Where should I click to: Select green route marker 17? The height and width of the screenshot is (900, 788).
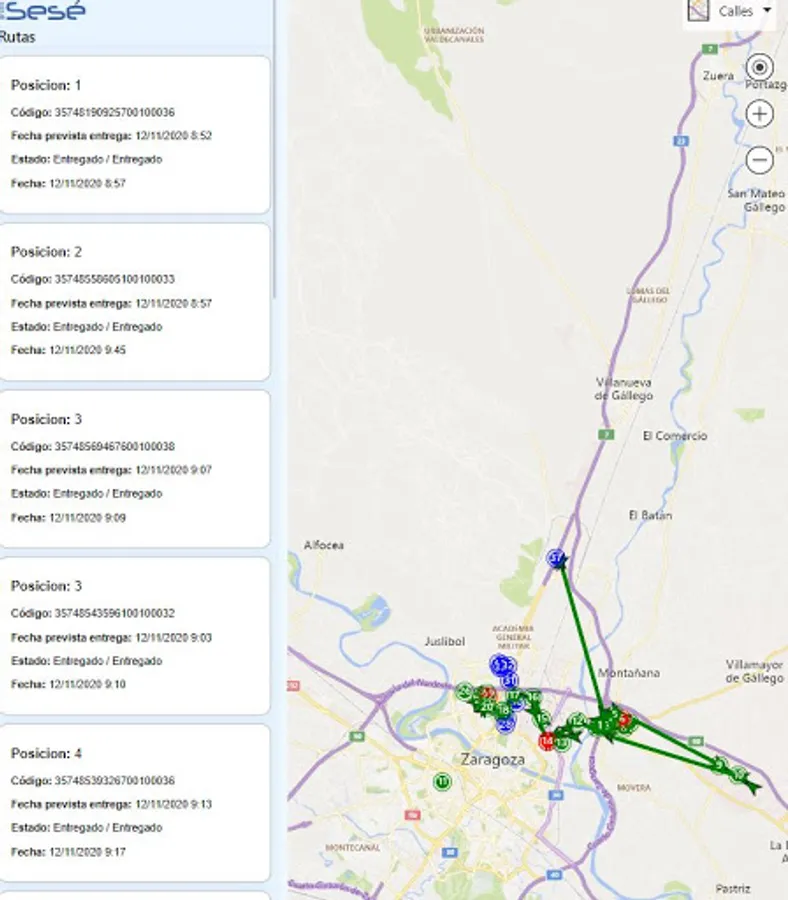coord(513,696)
